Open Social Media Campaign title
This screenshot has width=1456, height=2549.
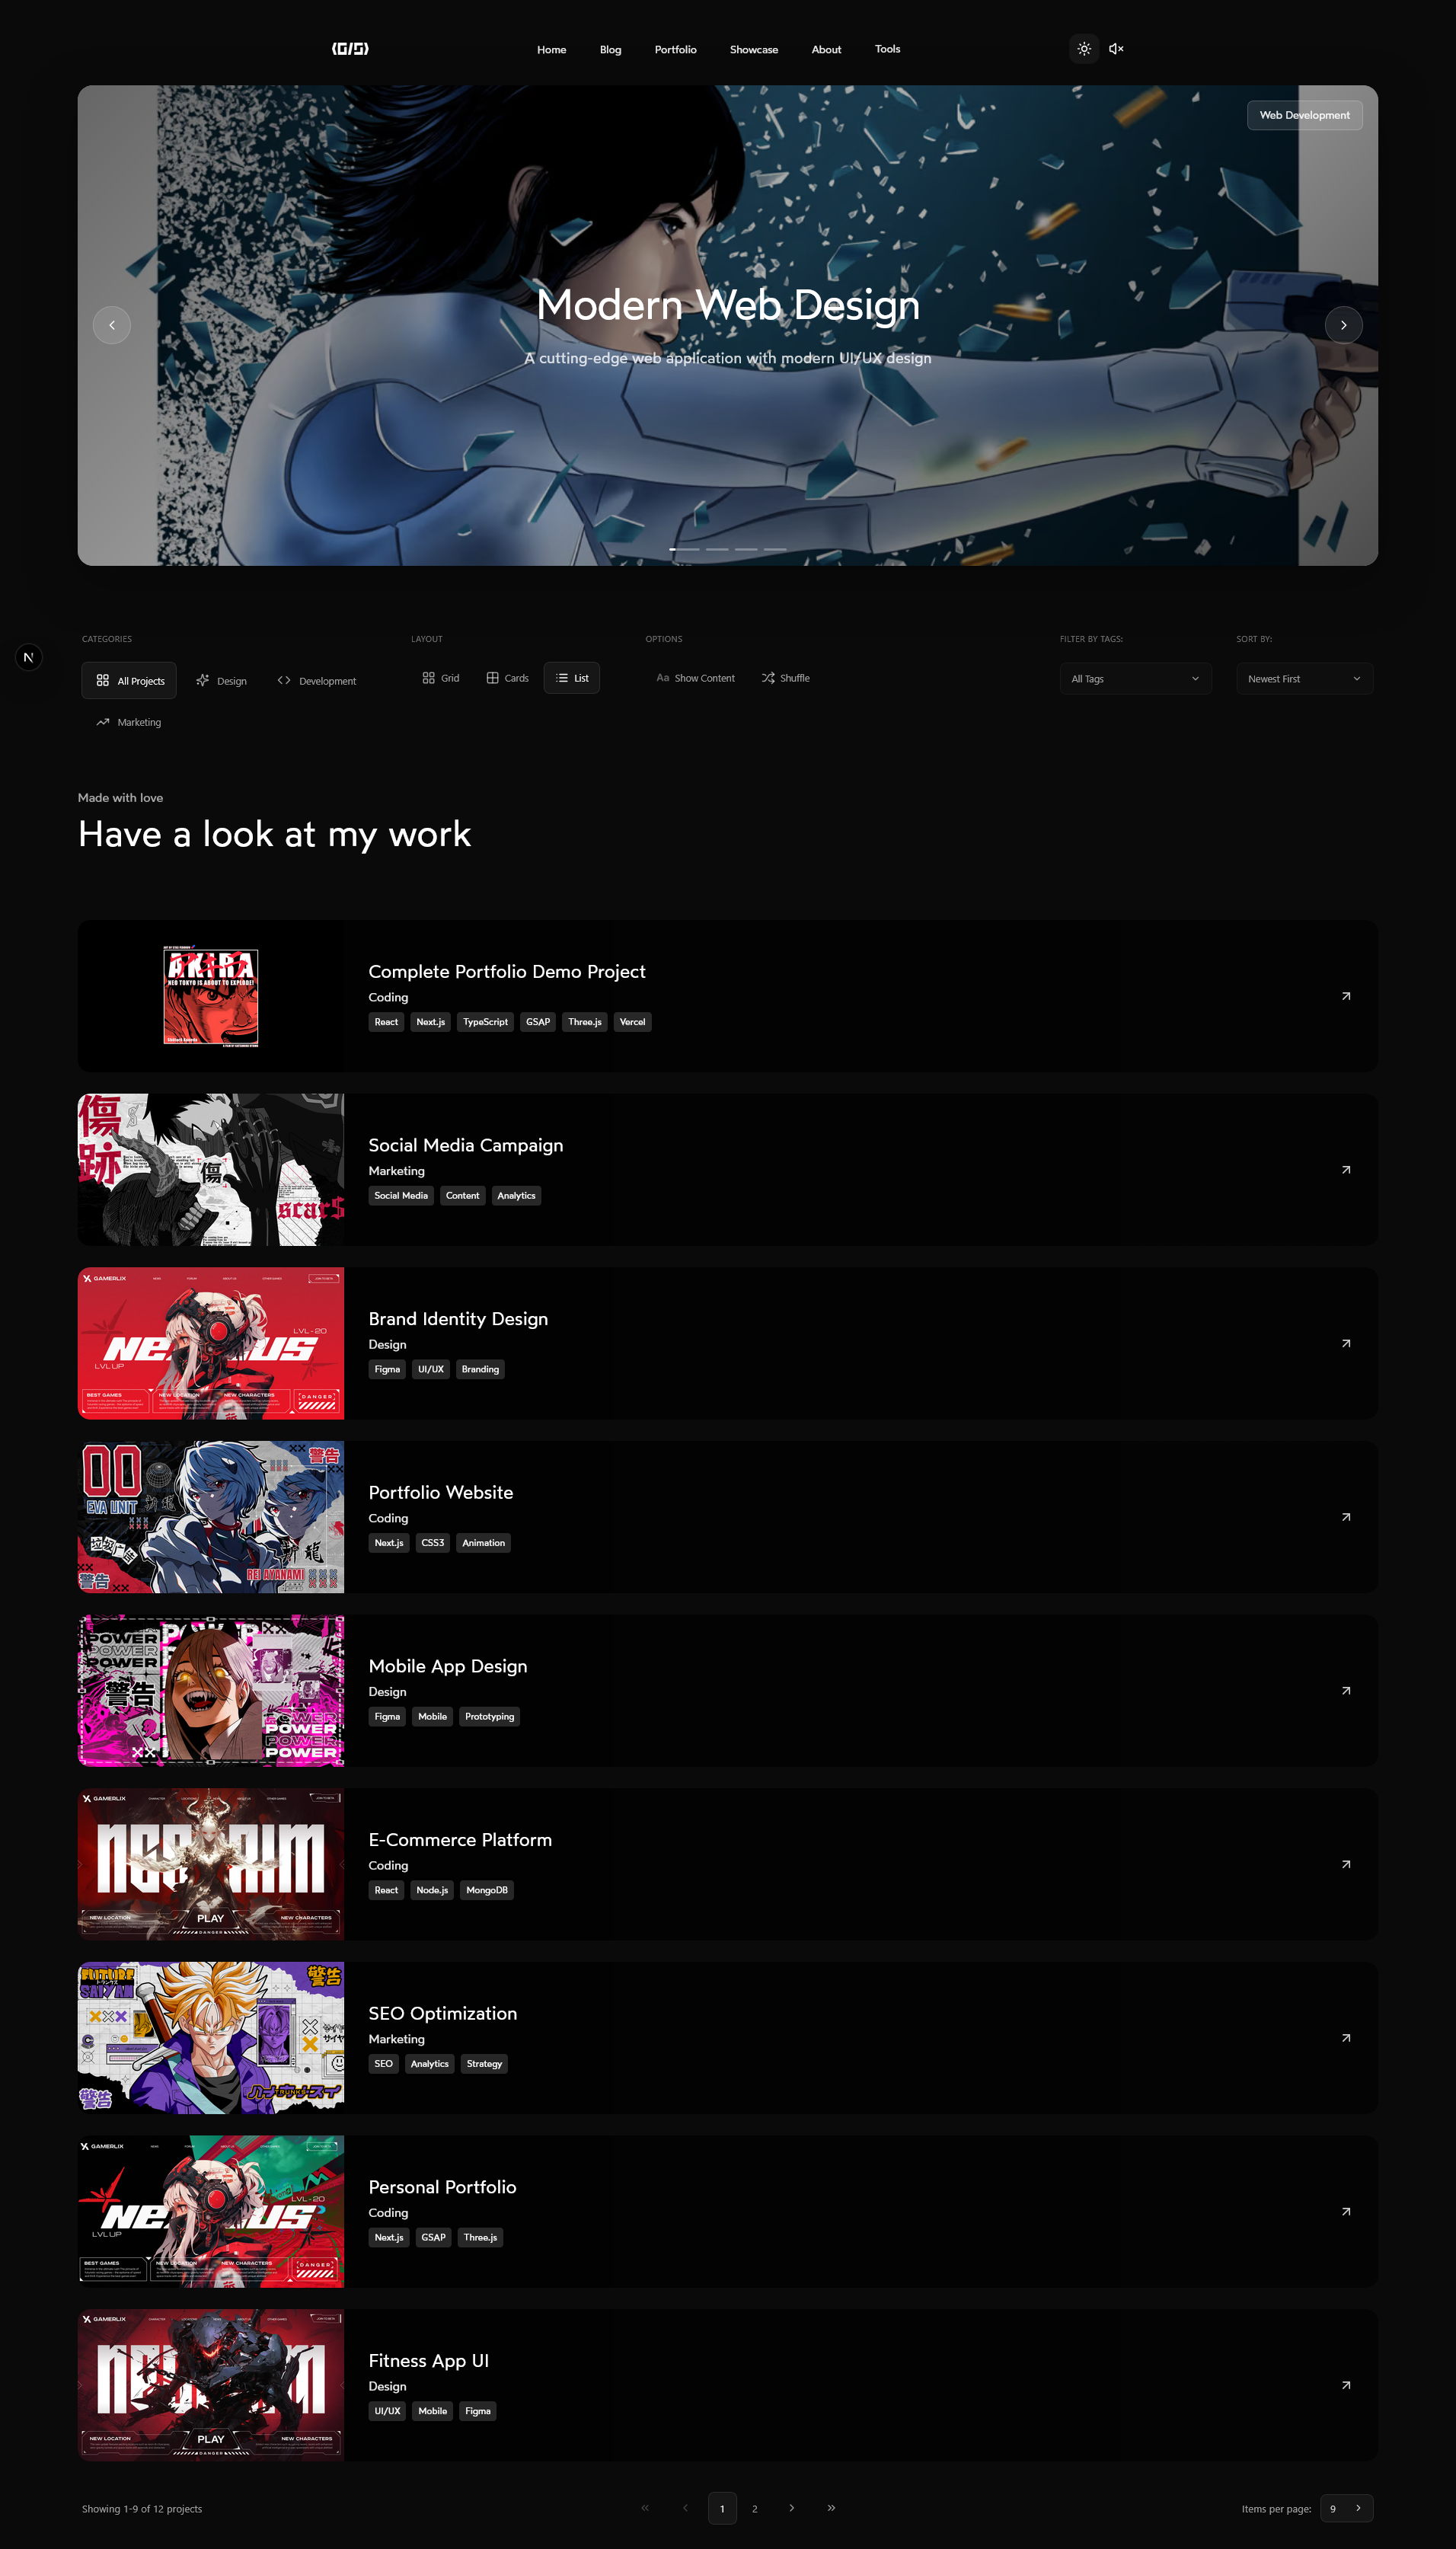click(465, 1145)
